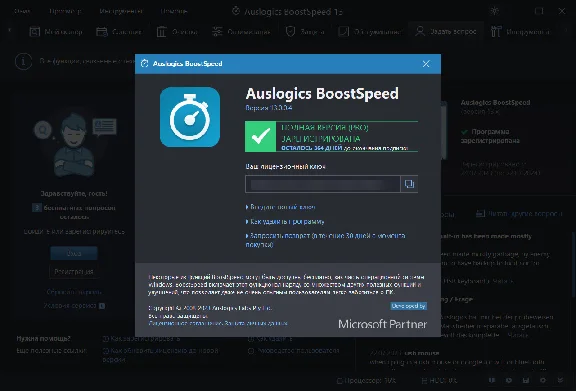Click the Регистрация button in main window

click(74, 272)
